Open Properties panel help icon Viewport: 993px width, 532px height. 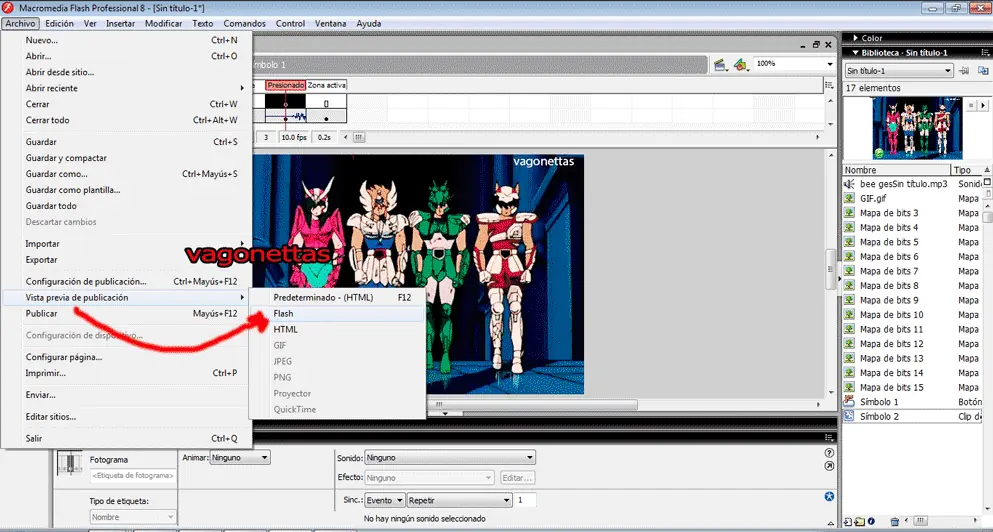tap(830, 453)
